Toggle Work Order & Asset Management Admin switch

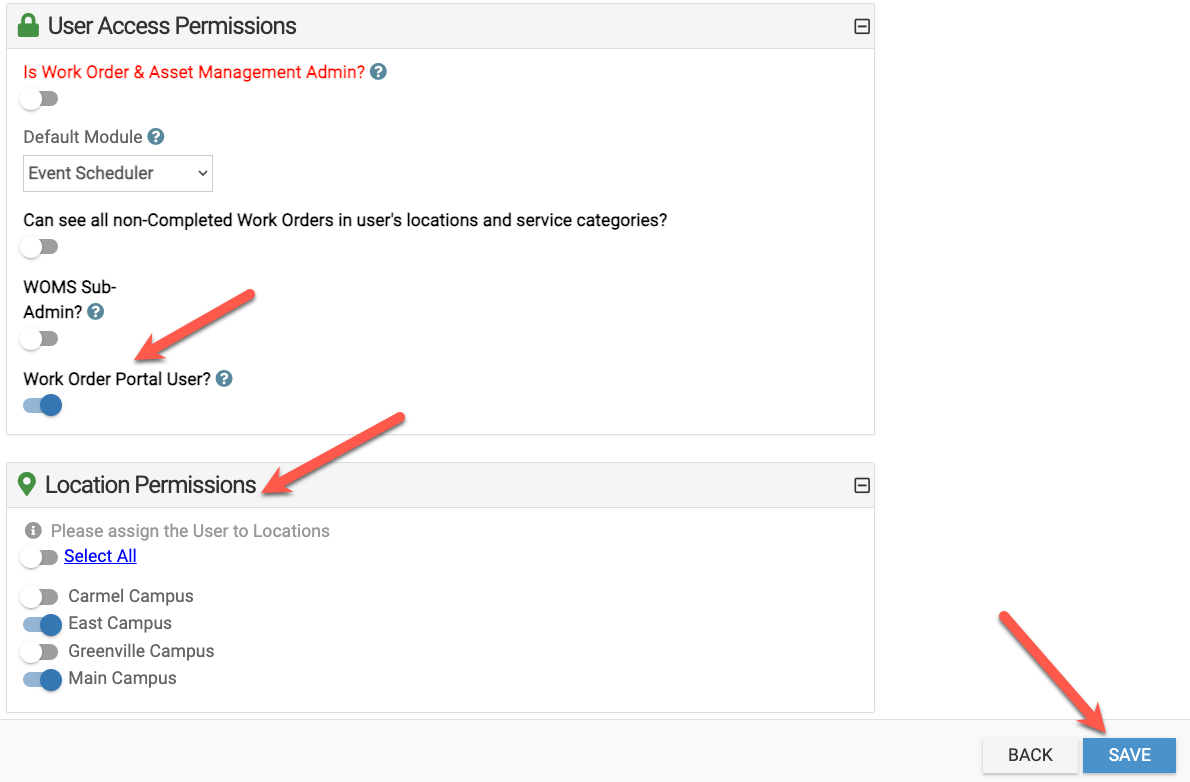[40, 99]
